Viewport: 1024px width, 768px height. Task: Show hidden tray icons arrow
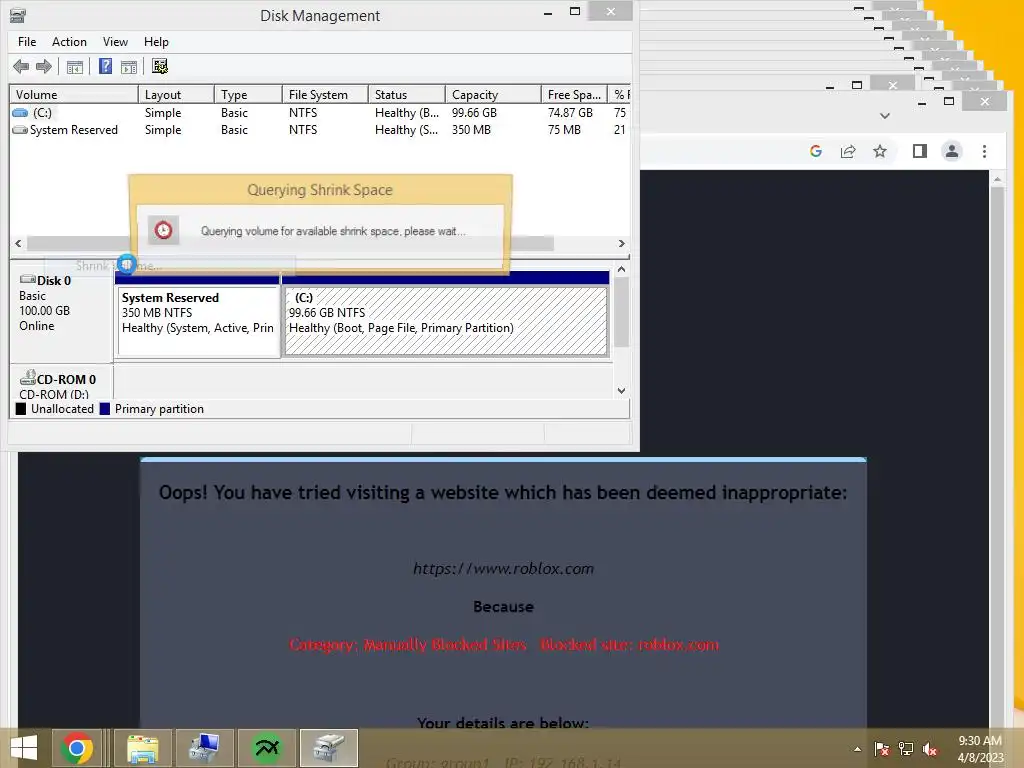pos(857,749)
